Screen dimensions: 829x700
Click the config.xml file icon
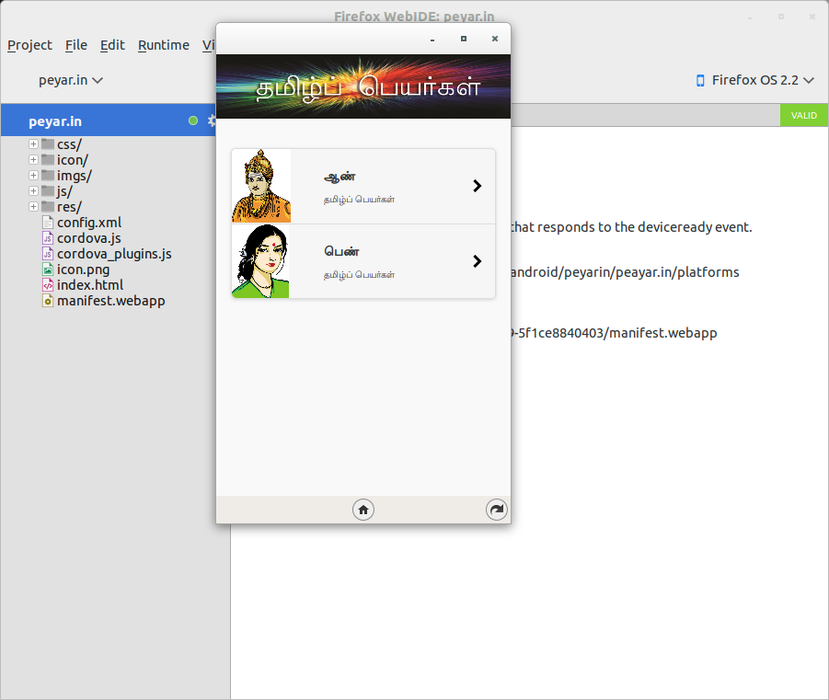47,222
